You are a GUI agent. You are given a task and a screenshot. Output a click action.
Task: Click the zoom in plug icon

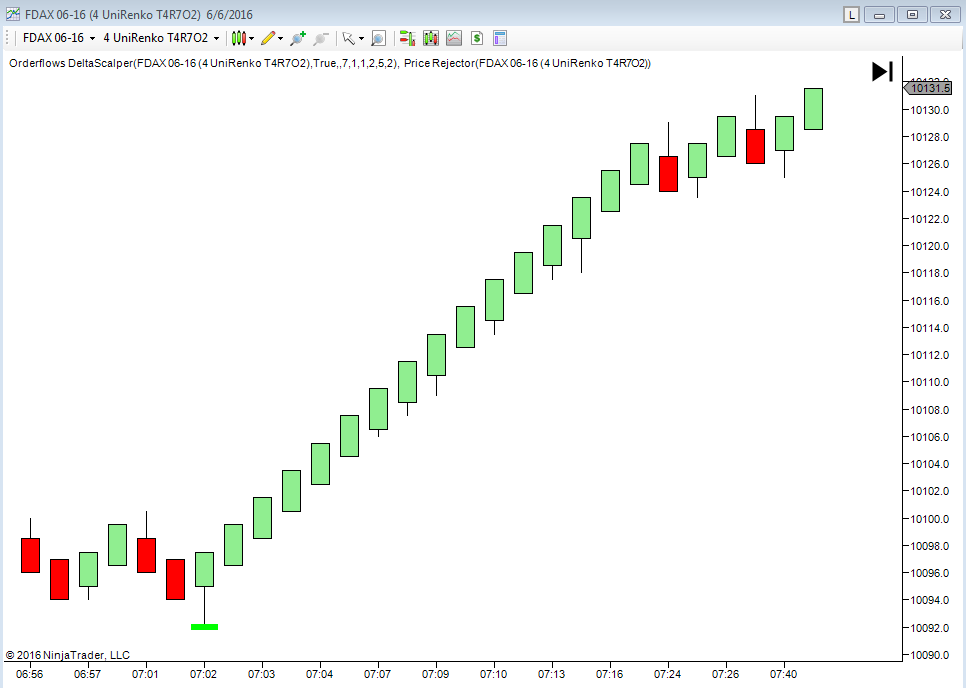(x=298, y=38)
